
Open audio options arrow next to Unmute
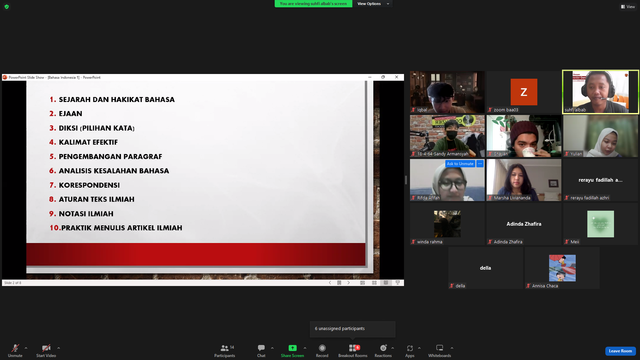[26, 348]
